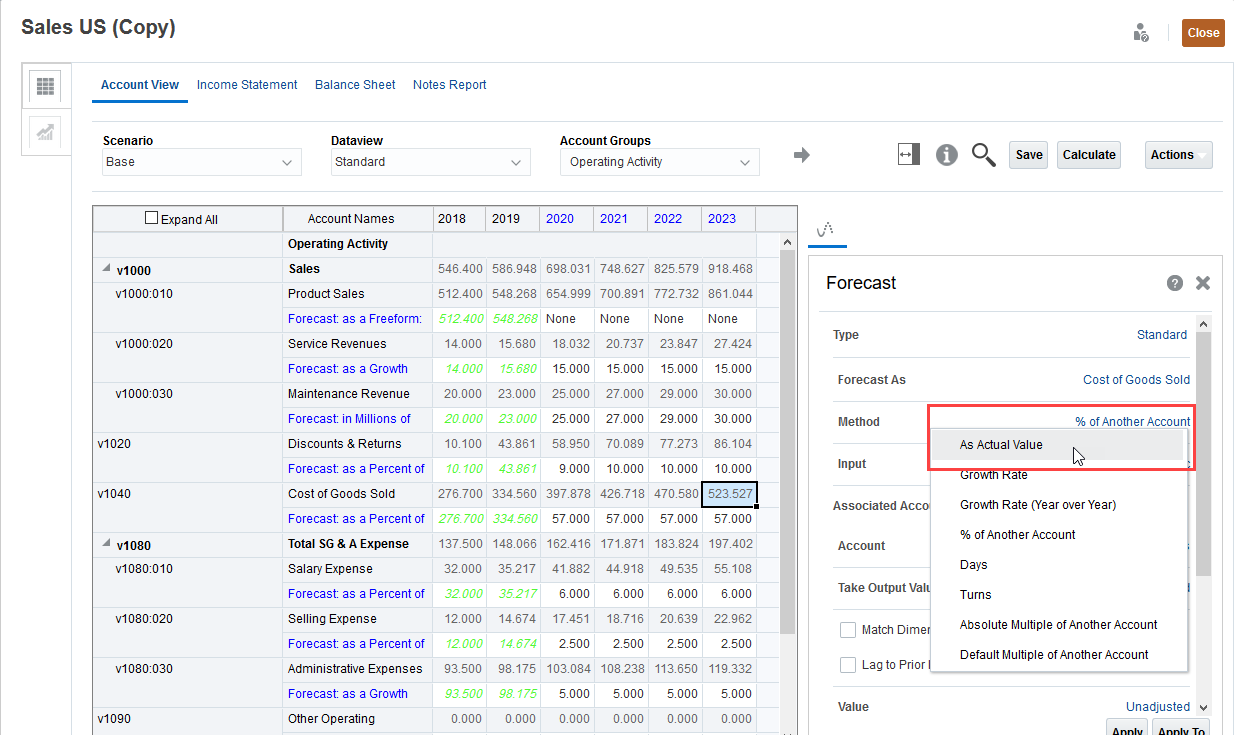Click the sparkline icon above the Forecast panel
The width and height of the screenshot is (1234, 736).
tap(827, 229)
